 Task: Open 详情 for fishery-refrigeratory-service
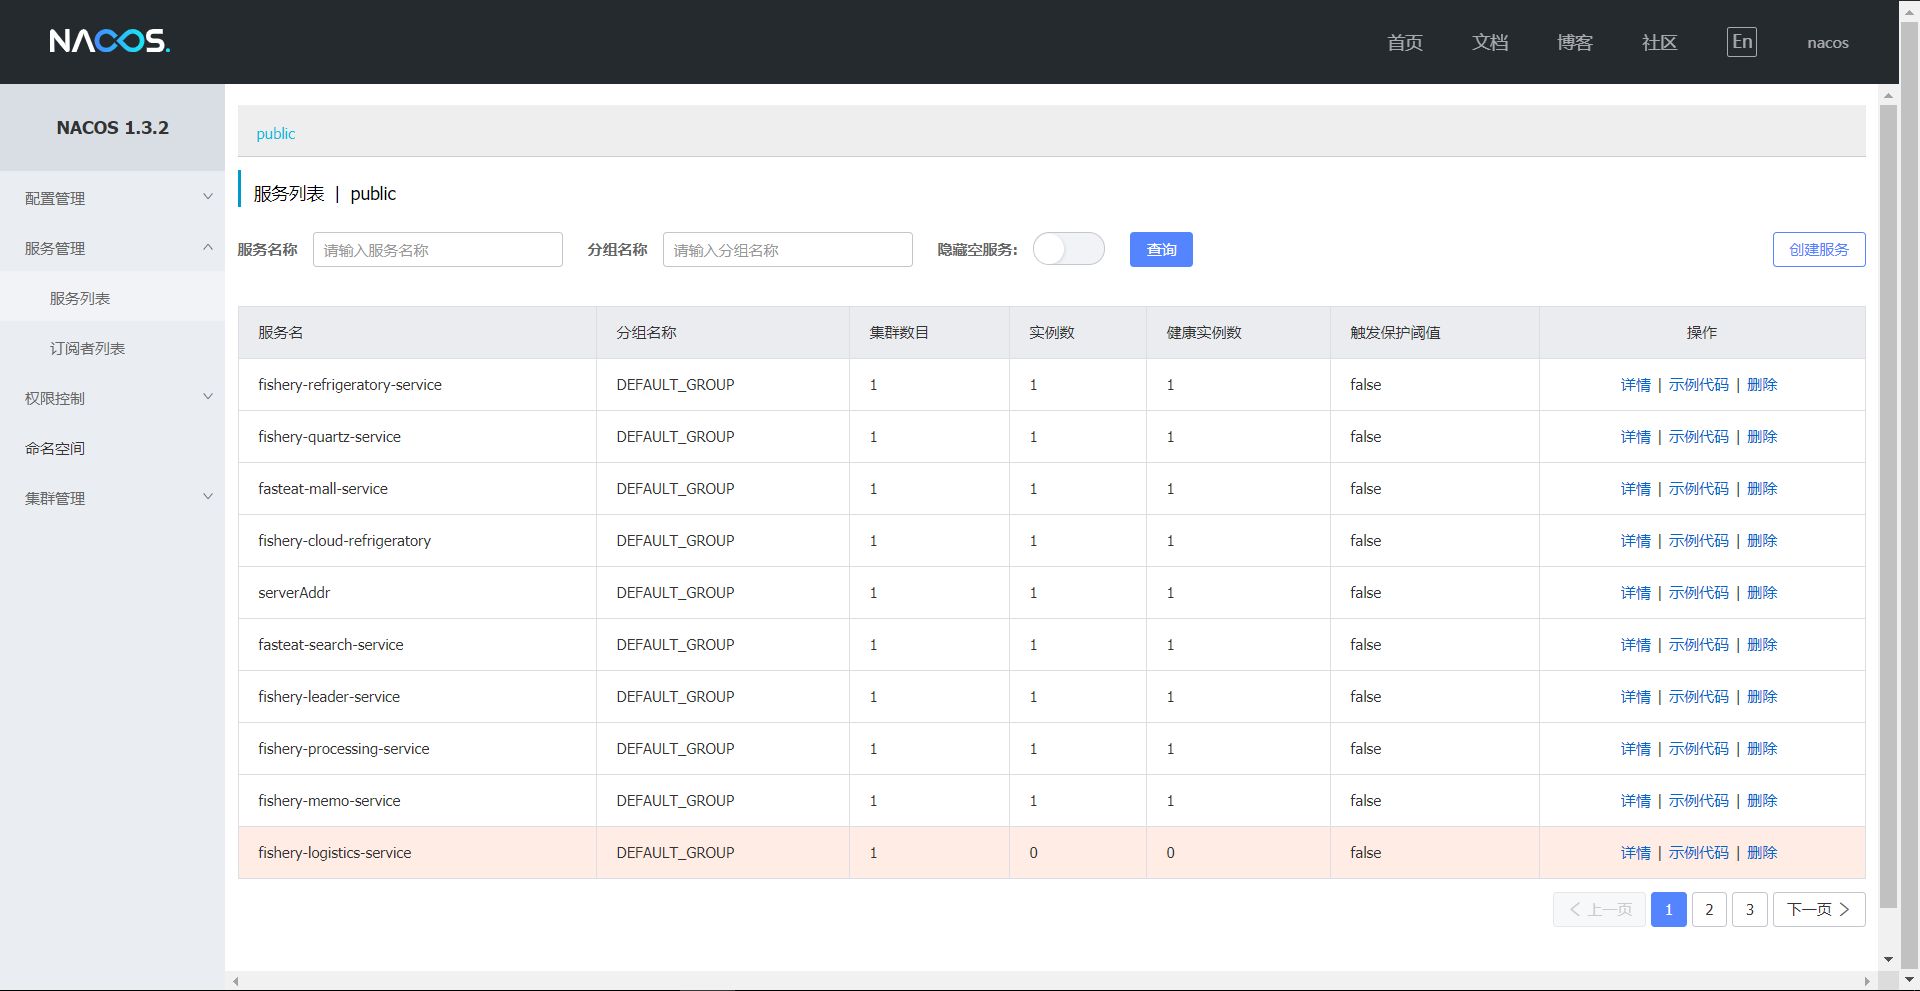pyautogui.click(x=1636, y=384)
